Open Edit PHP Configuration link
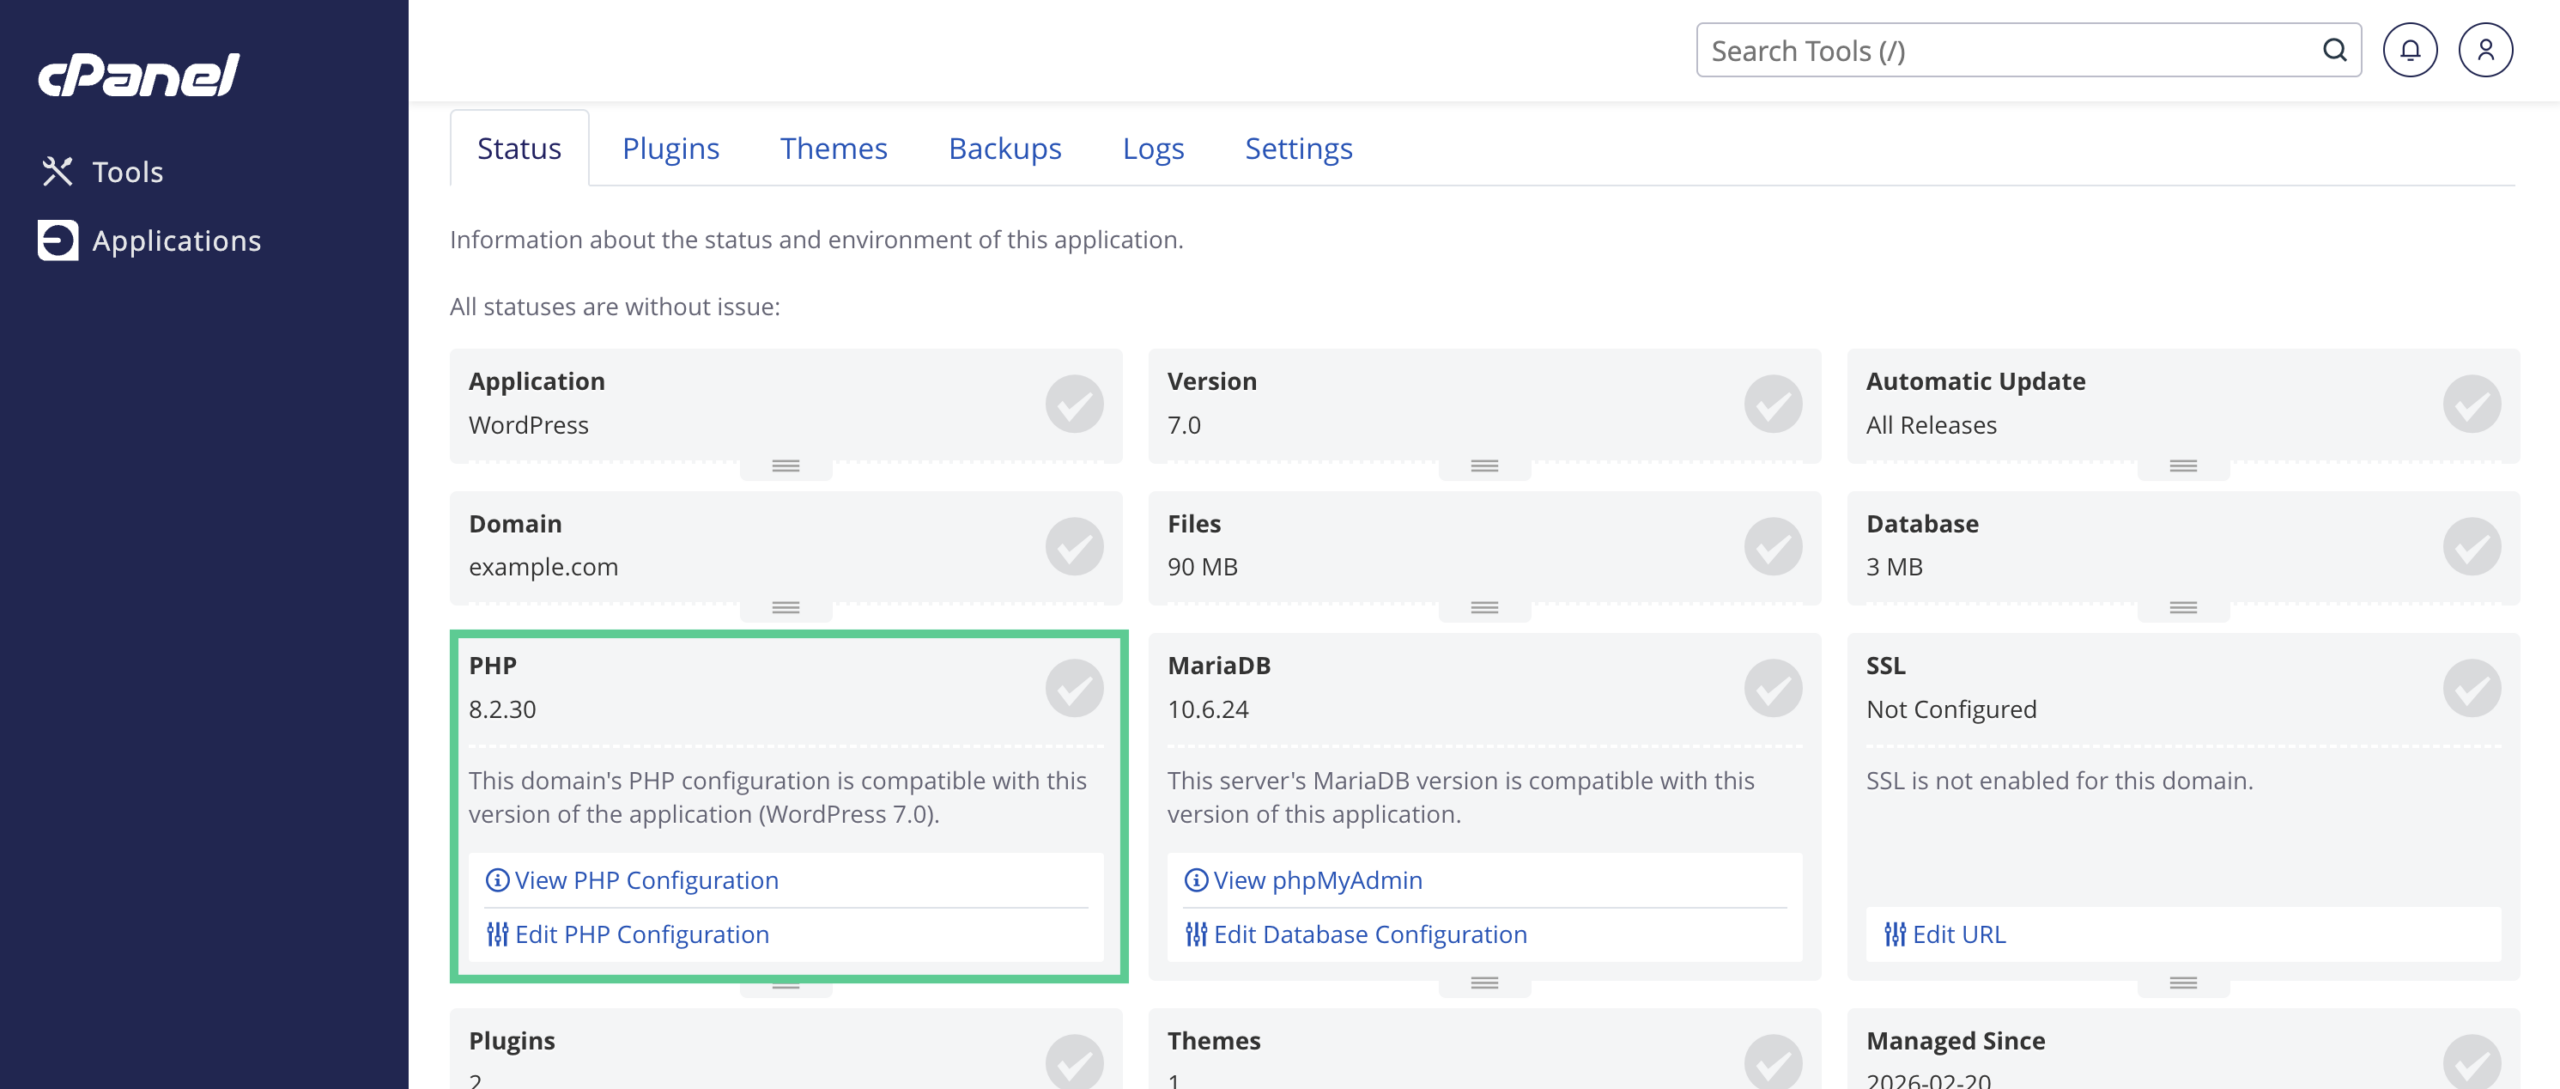Image resolution: width=2560 pixels, height=1089 pixels. click(642, 934)
